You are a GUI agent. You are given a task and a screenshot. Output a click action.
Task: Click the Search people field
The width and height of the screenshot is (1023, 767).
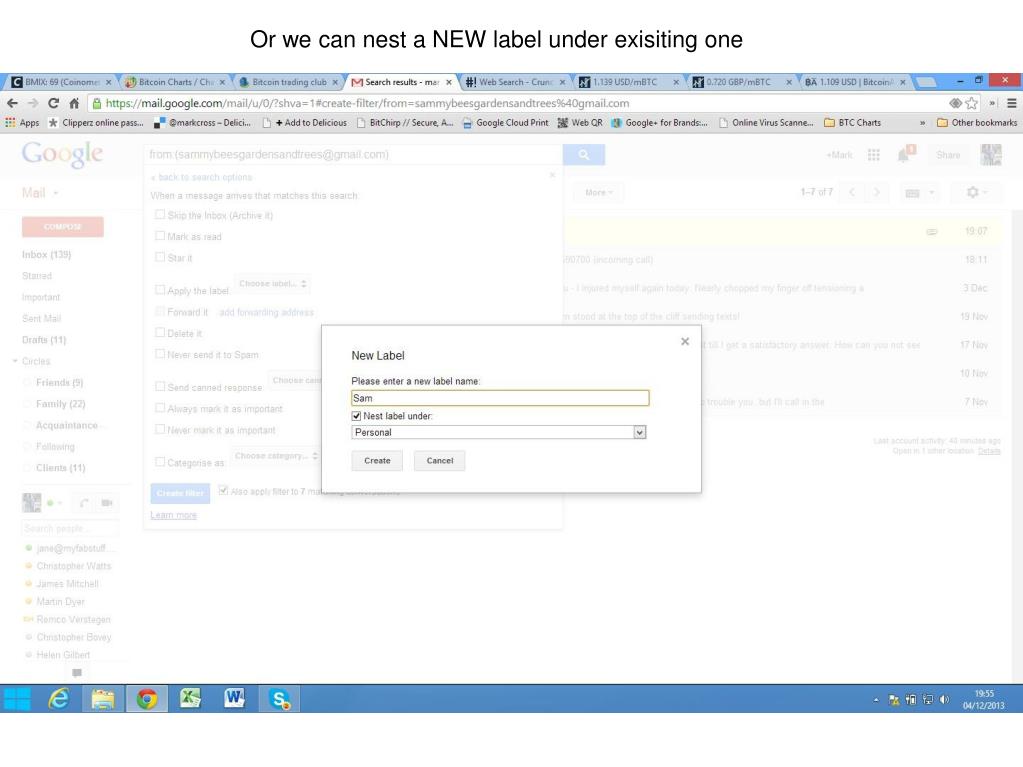tap(70, 528)
